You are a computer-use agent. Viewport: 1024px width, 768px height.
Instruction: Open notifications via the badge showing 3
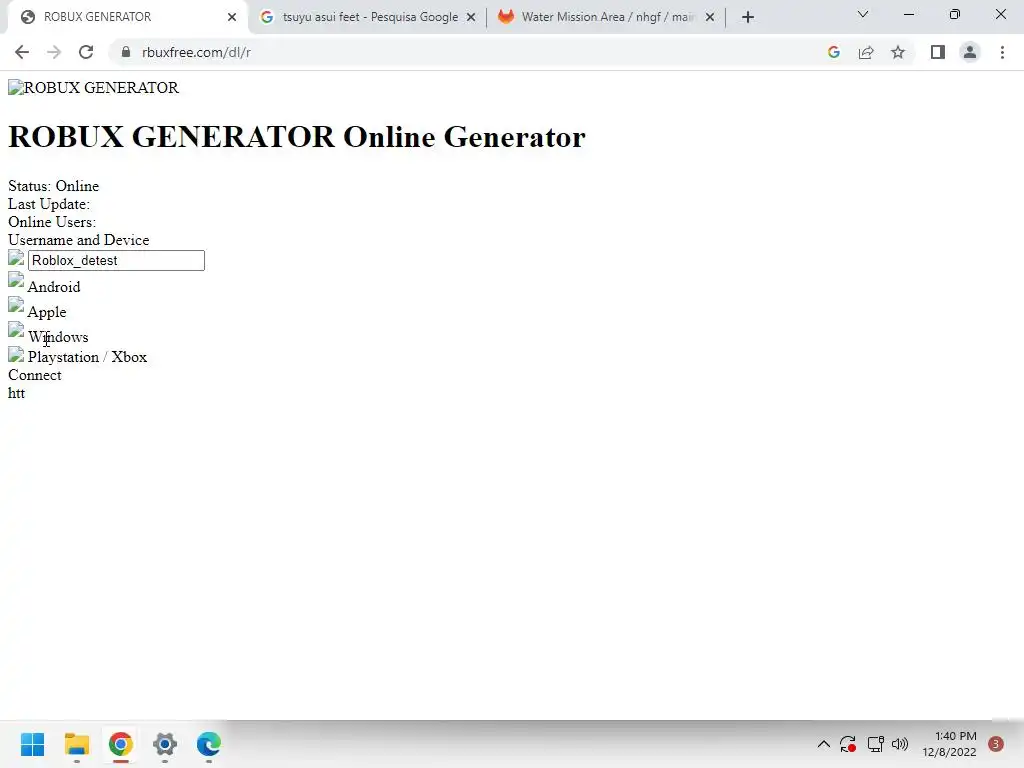point(996,744)
